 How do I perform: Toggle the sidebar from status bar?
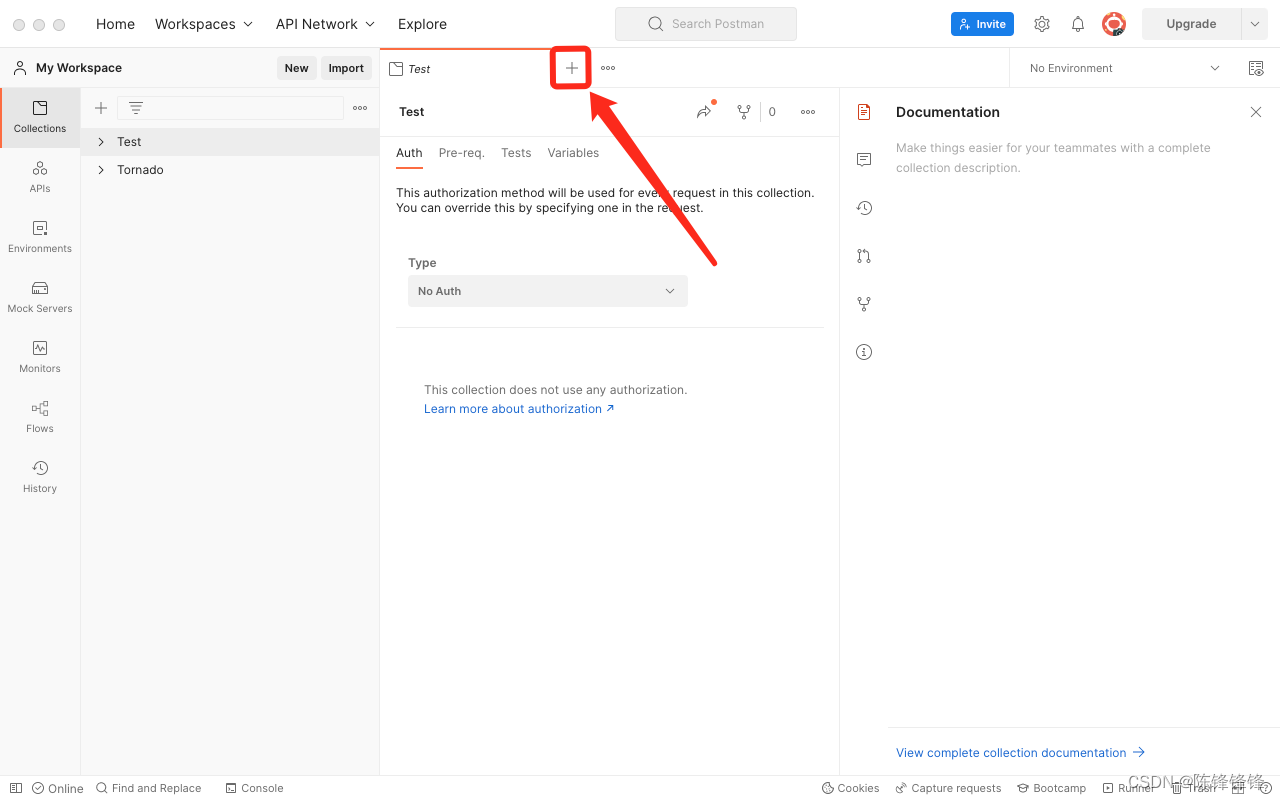16,788
